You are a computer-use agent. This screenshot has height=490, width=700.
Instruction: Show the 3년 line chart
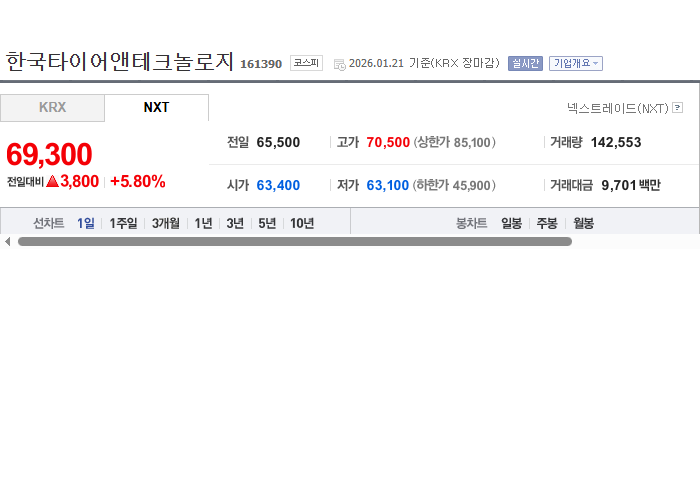tap(235, 223)
